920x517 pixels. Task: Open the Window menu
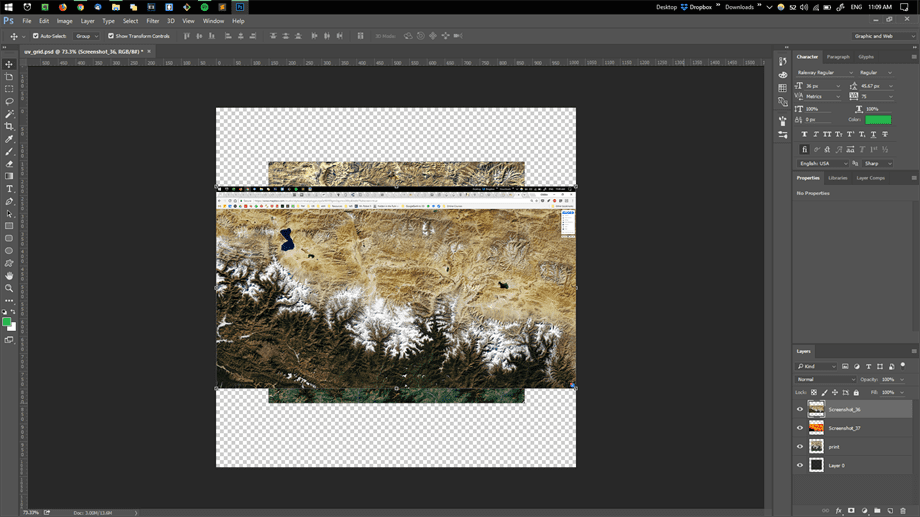coord(214,21)
